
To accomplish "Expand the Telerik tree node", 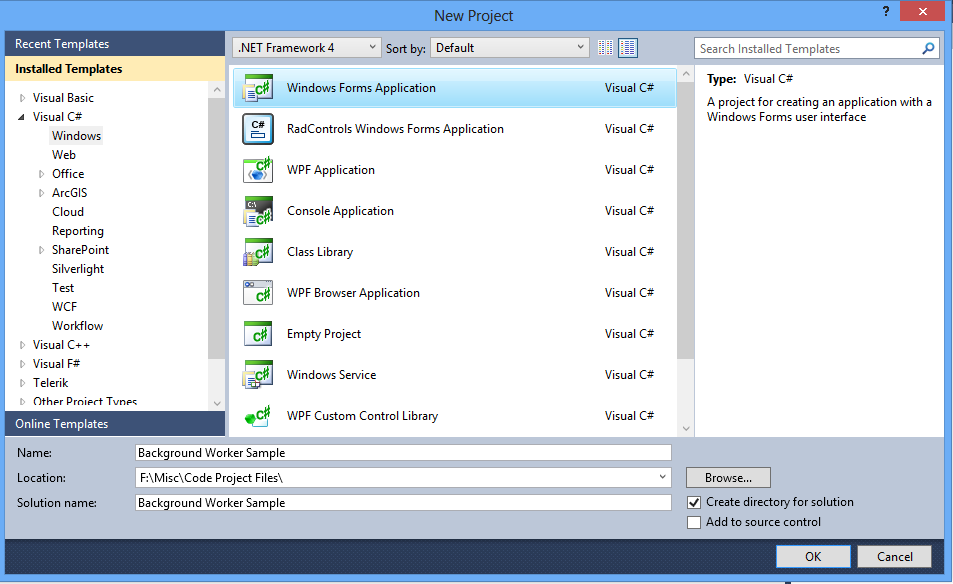I will tap(22, 383).
